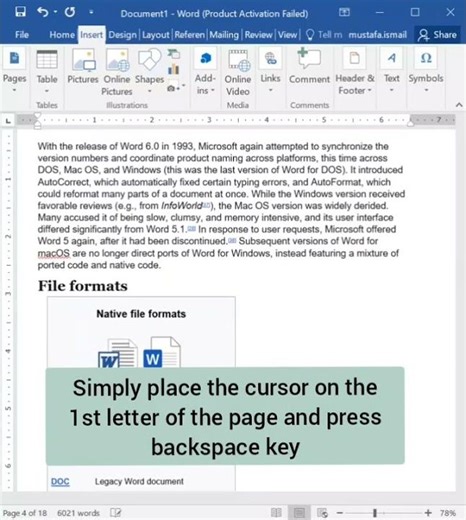Click the Save icon in title bar
The width and height of the screenshot is (466, 520).
(x=21, y=12)
